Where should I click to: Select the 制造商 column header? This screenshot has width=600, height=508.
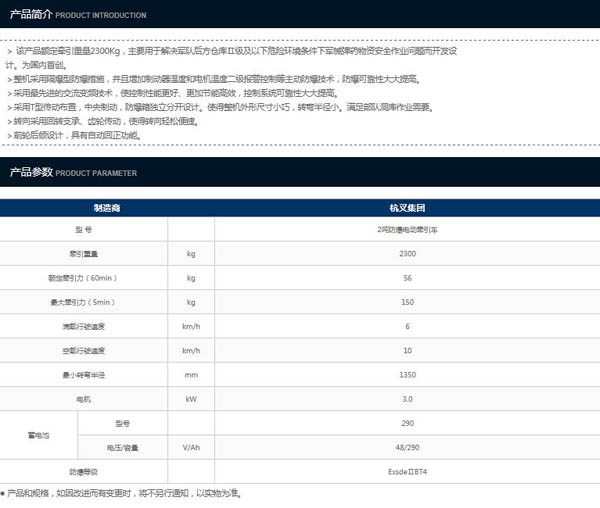point(107,207)
